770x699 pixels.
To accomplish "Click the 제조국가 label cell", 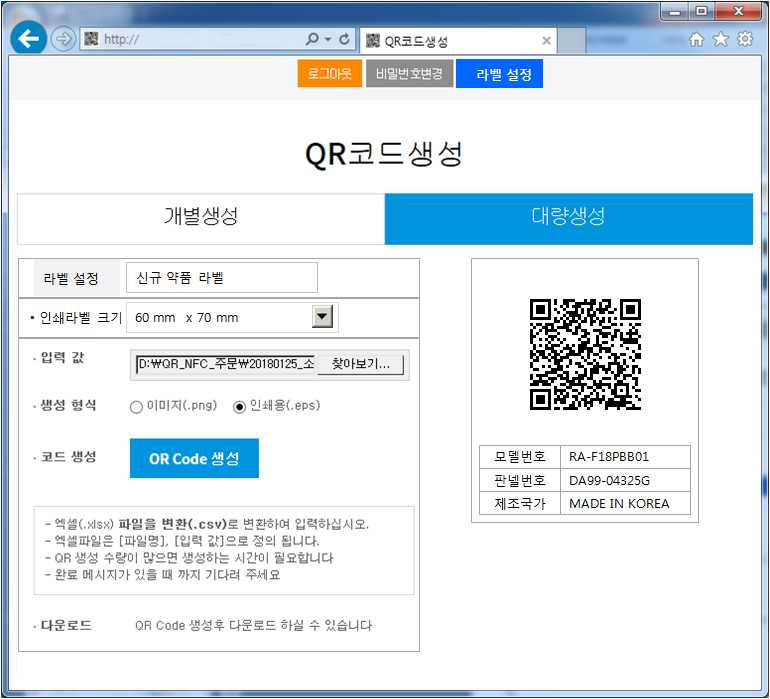I will click(520, 503).
